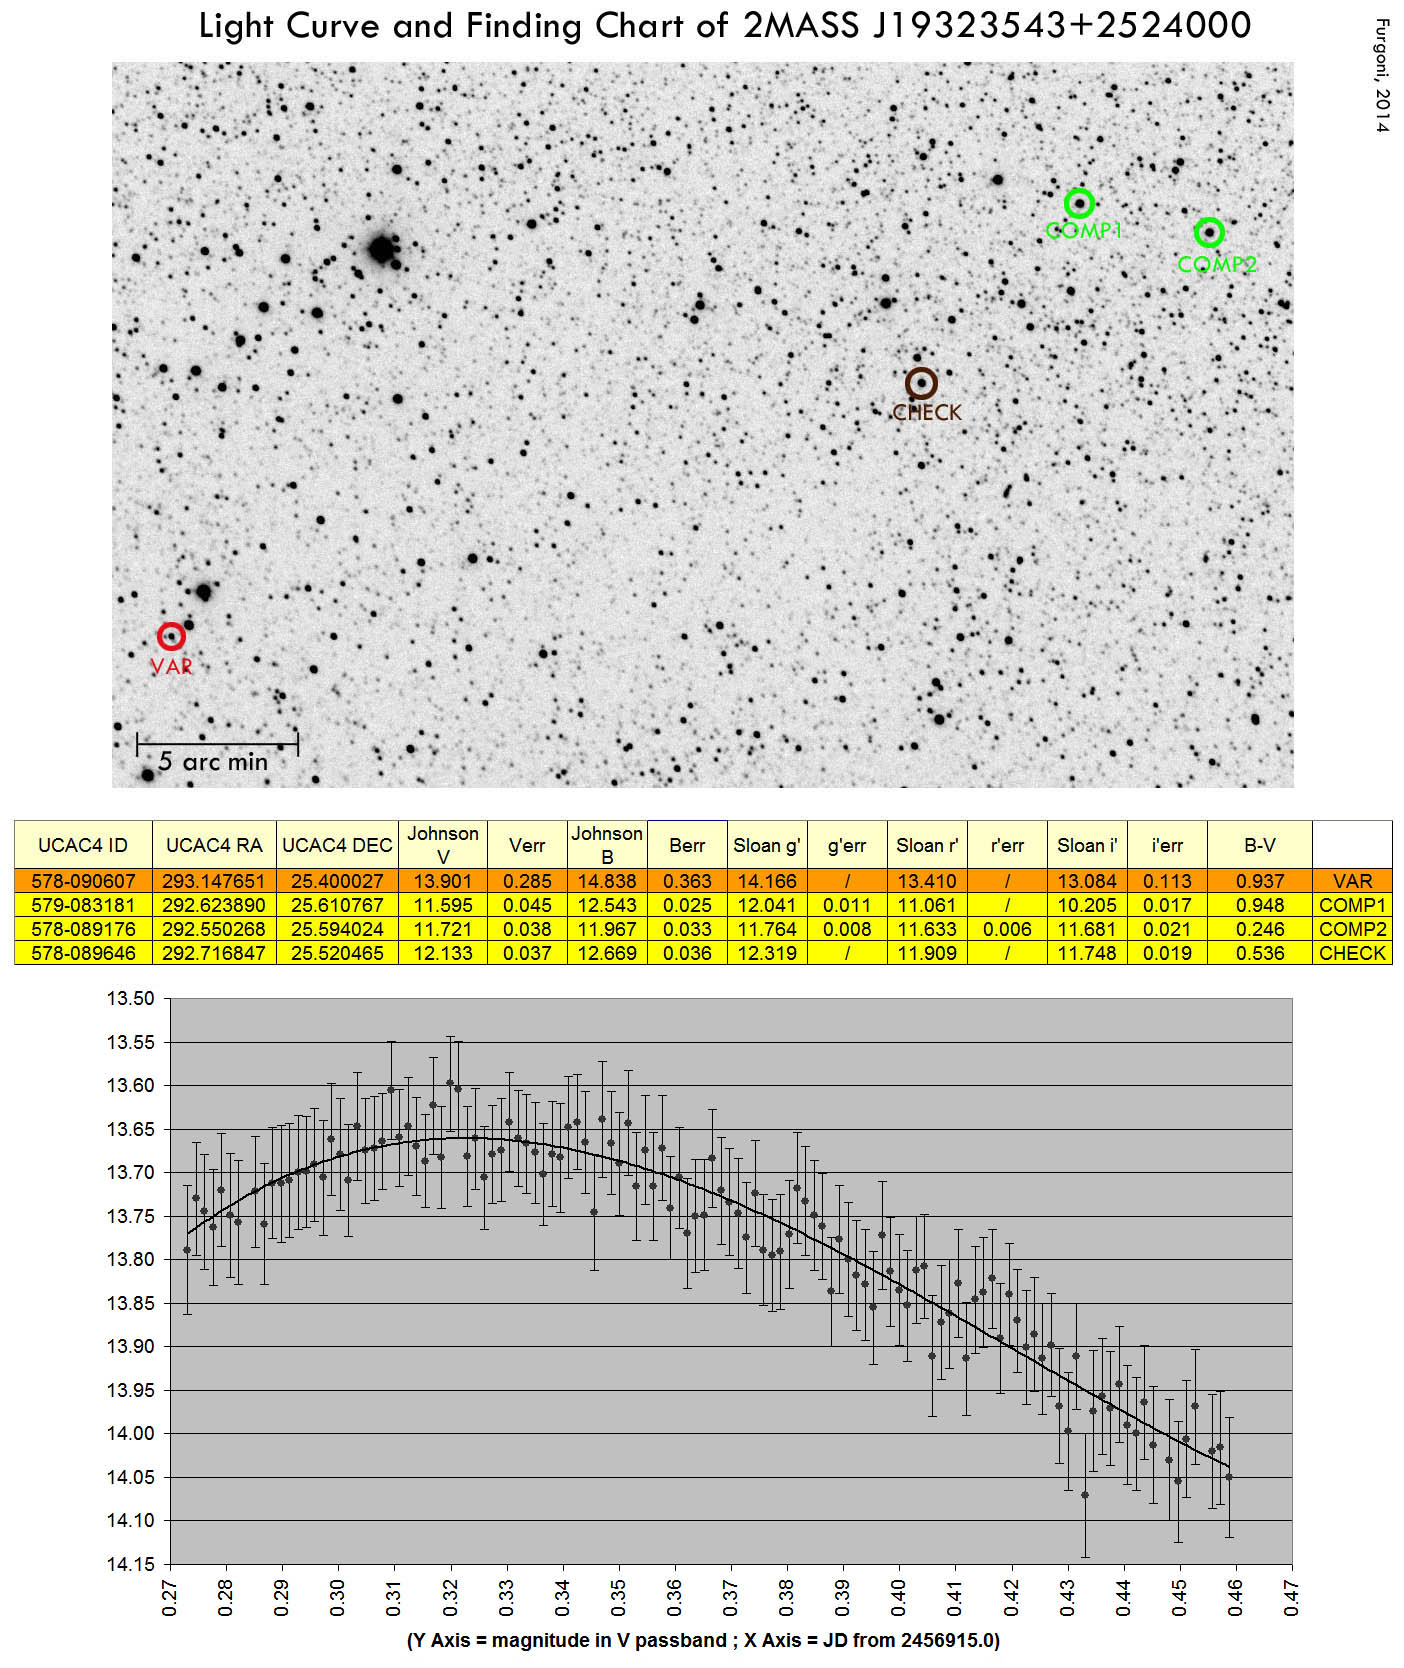This screenshot has height=1668, width=1404.
Task: Click RA value '292.623890'
Action: point(214,905)
